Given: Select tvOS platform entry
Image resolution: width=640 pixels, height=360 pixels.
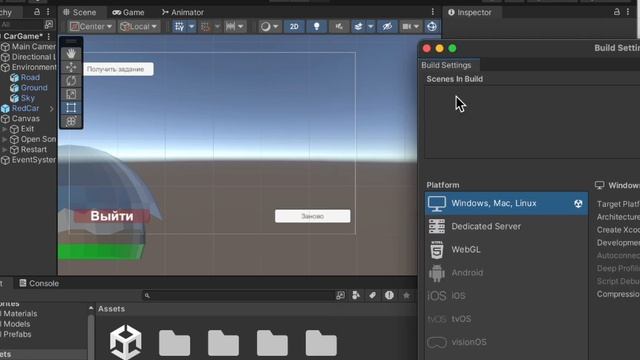Looking at the screenshot, I should pos(506,319).
